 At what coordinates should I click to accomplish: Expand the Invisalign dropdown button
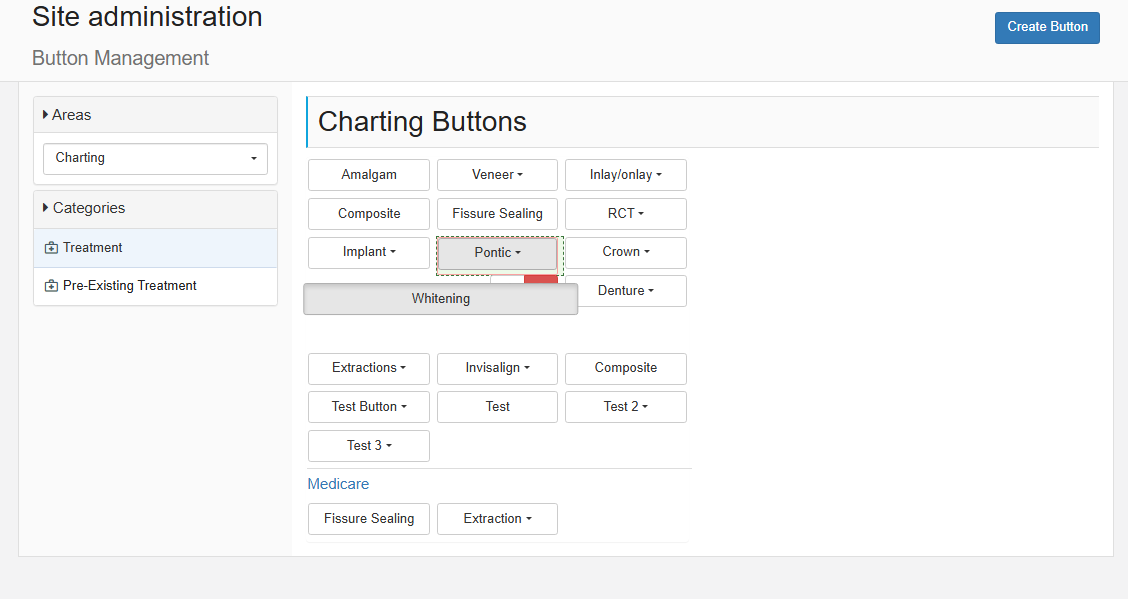pyautogui.click(x=497, y=368)
